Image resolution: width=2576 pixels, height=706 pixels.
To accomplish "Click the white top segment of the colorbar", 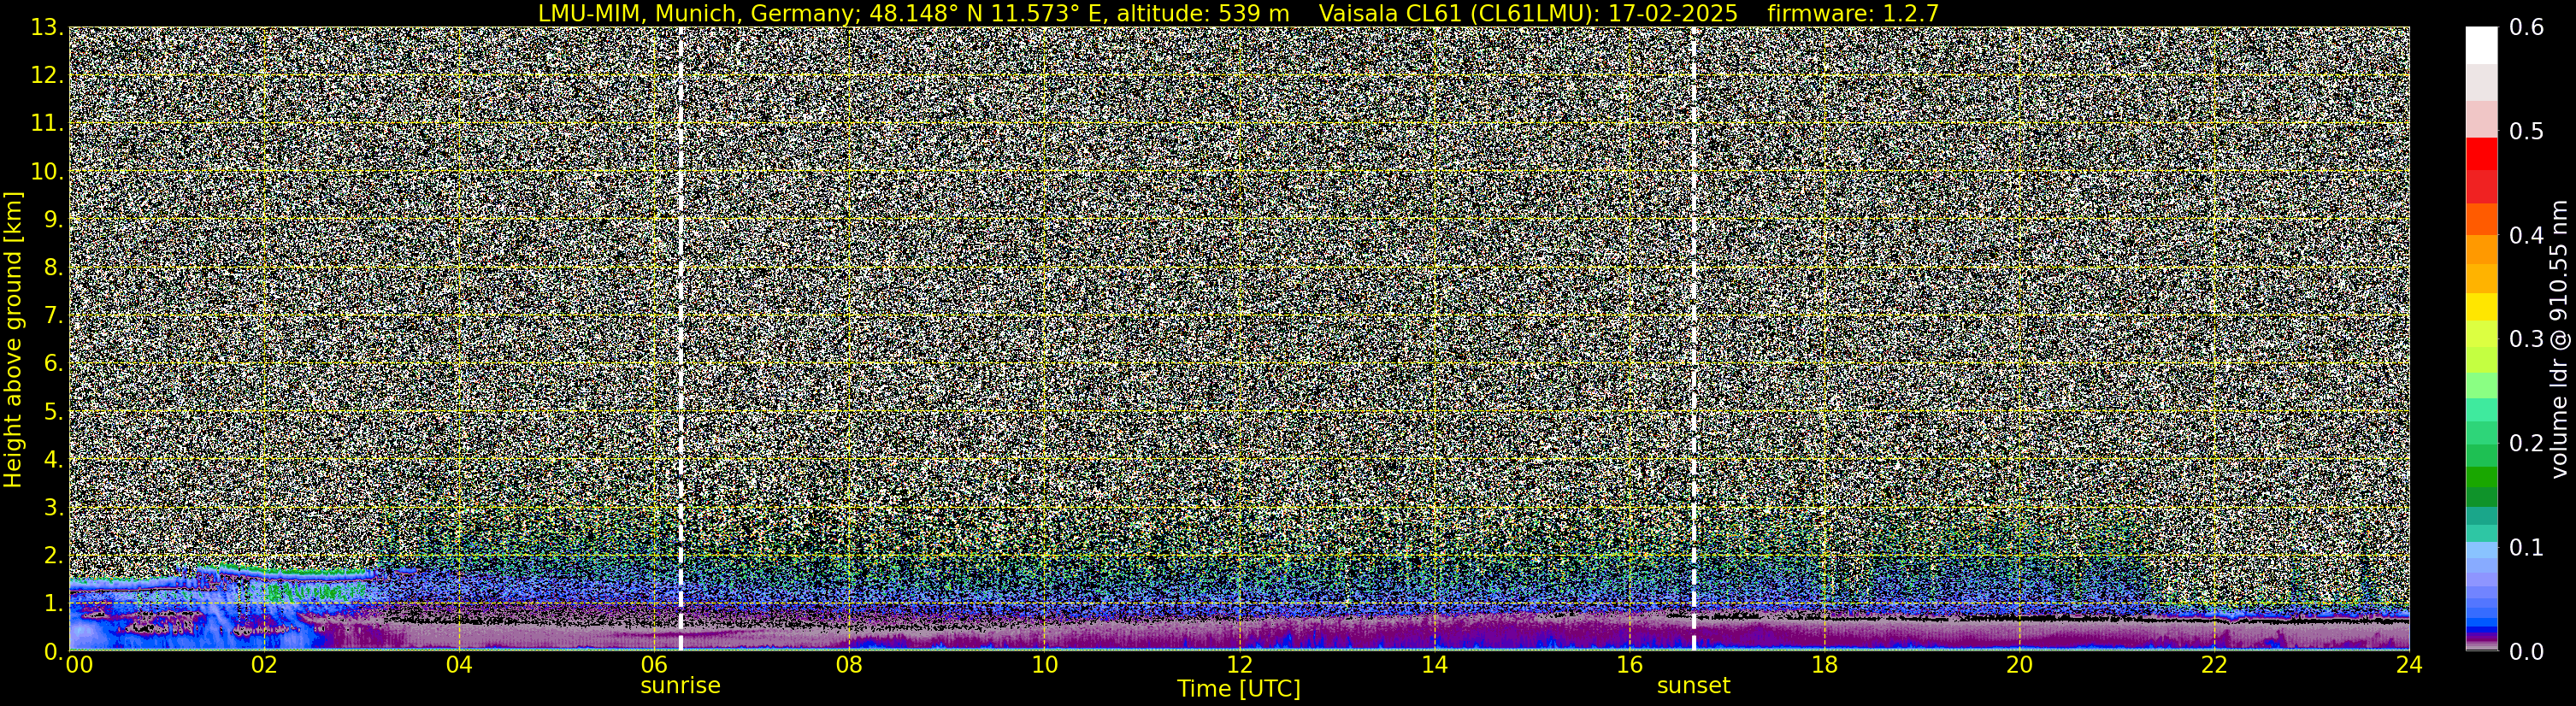I will click(x=2481, y=45).
